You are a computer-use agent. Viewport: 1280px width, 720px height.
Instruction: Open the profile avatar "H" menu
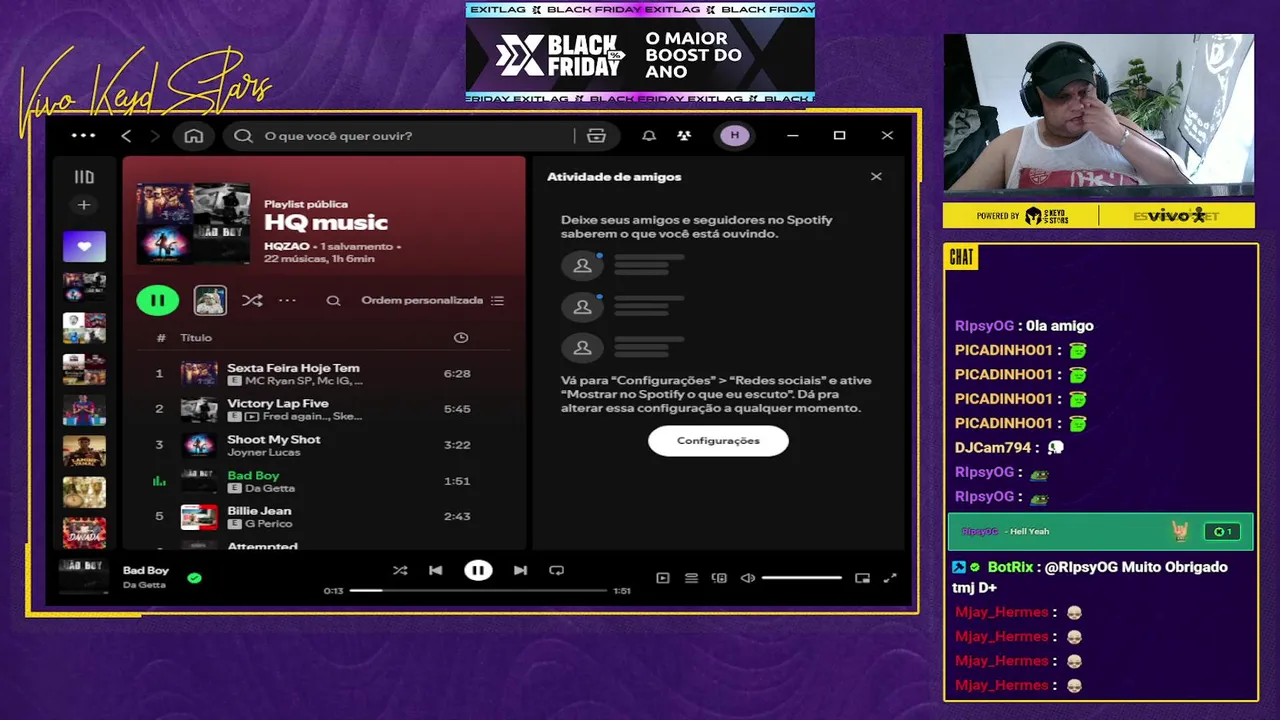(x=735, y=136)
